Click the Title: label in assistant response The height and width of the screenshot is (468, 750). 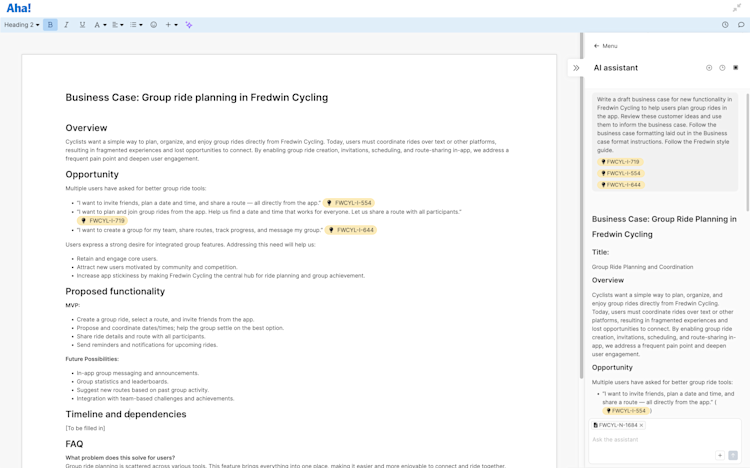tap(600, 252)
